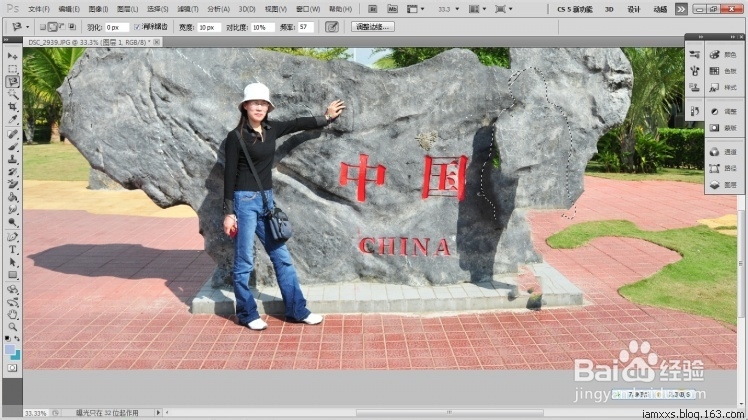Open the Layer (图层) menu
Screen dimensions: 748x420
coord(127,9)
